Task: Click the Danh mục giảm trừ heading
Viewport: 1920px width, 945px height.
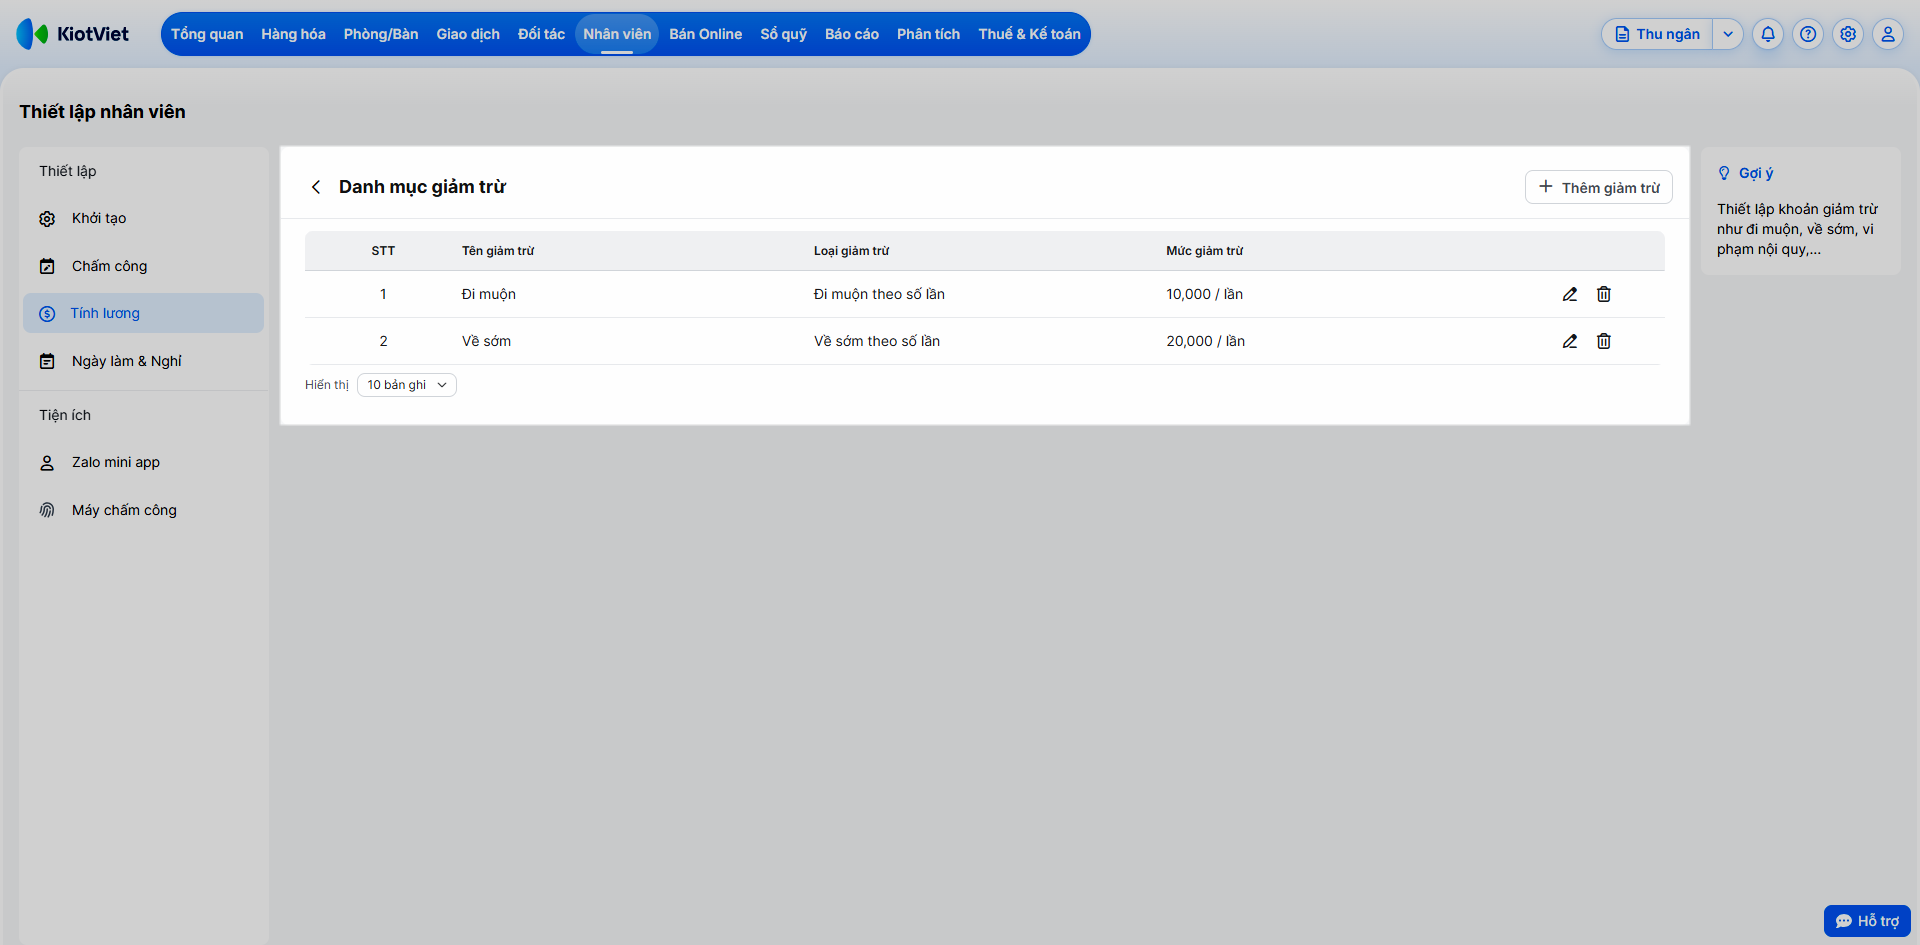Action: point(422,187)
